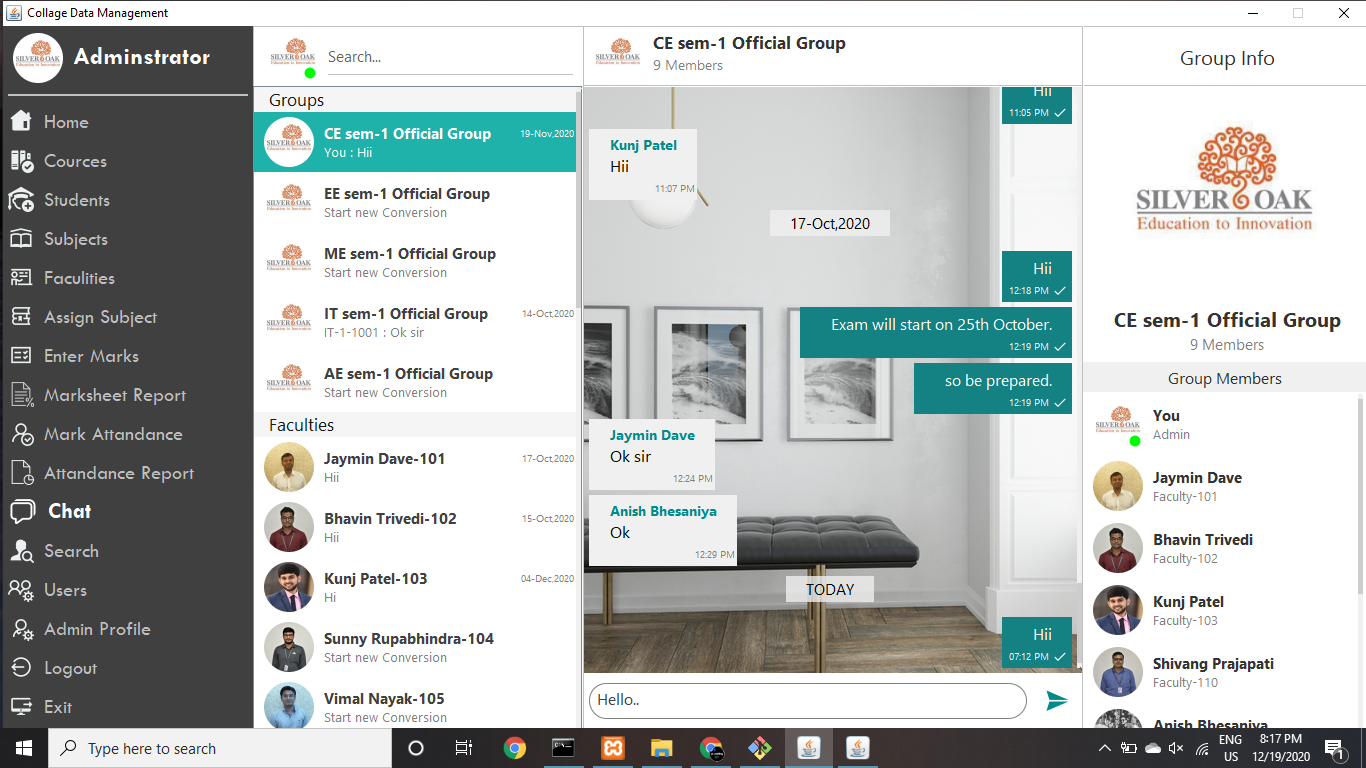This screenshot has width=1366, height=768.
Task: Click the Faculties icon
Action: tap(22, 278)
